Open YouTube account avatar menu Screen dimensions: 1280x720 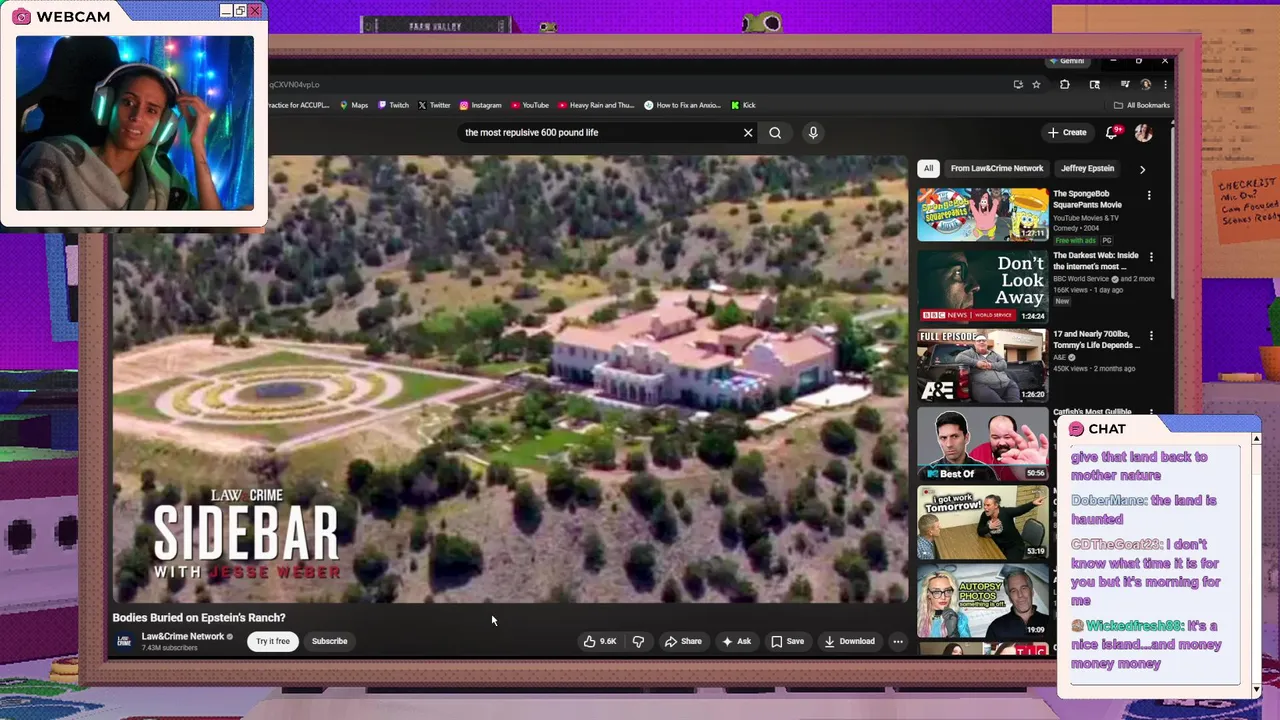(x=1143, y=132)
